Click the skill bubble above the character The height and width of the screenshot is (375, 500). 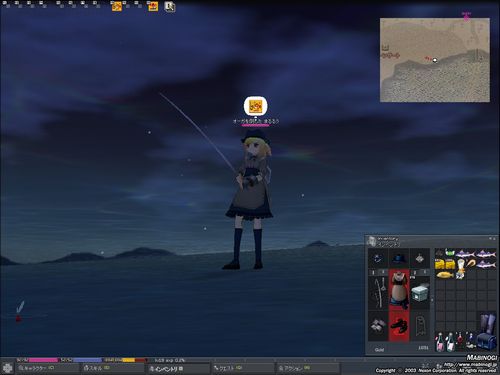[x=256, y=106]
